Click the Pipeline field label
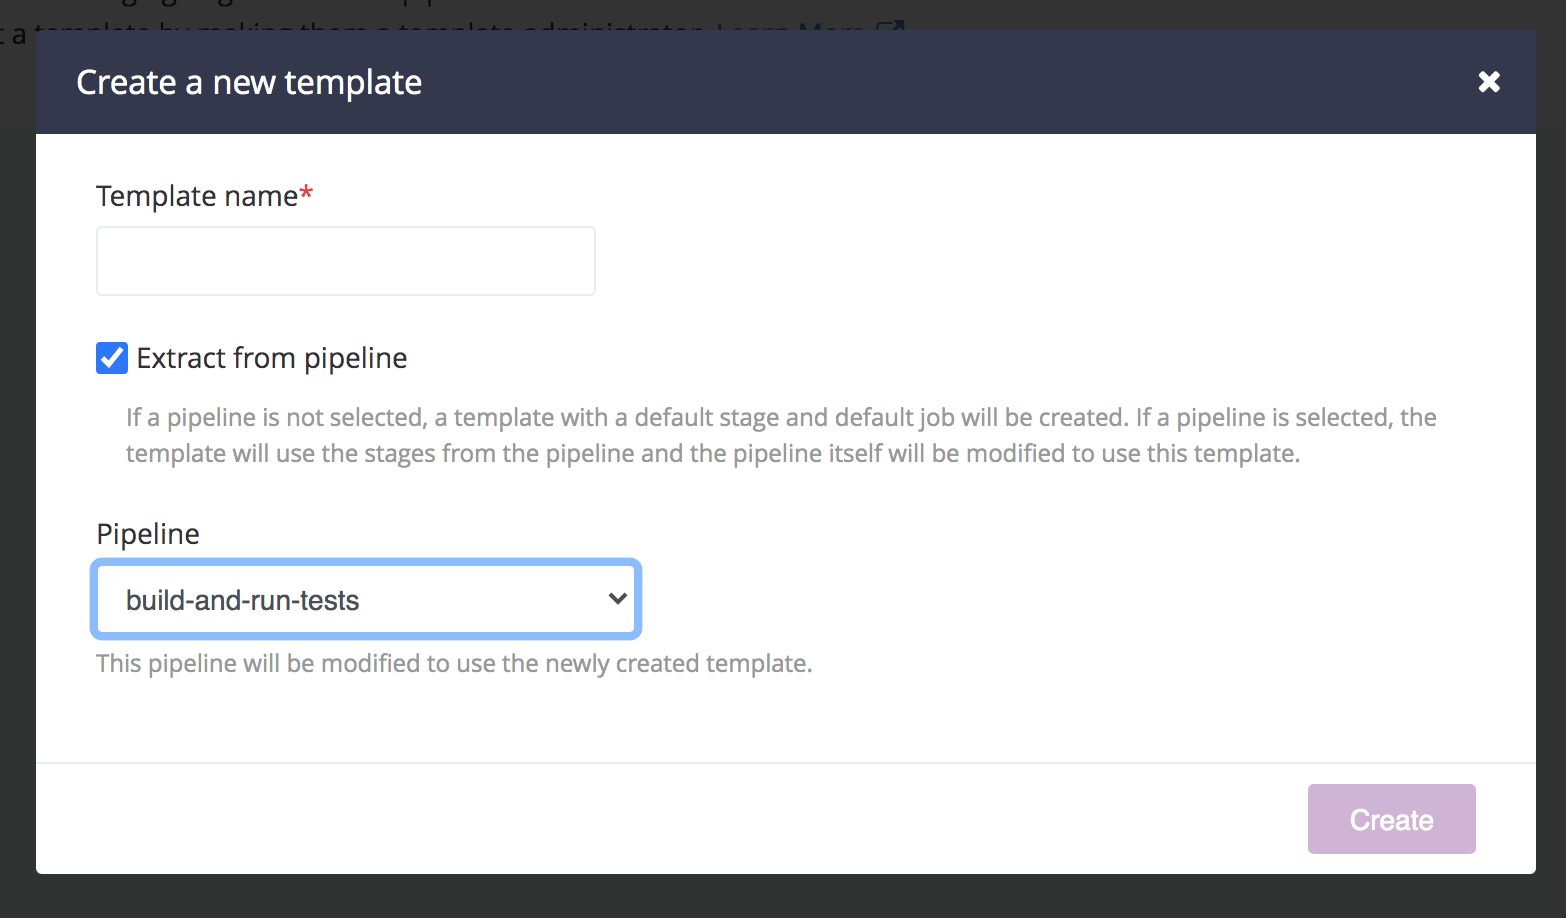The height and width of the screenshot is (918, 1566). coord(148,534)
